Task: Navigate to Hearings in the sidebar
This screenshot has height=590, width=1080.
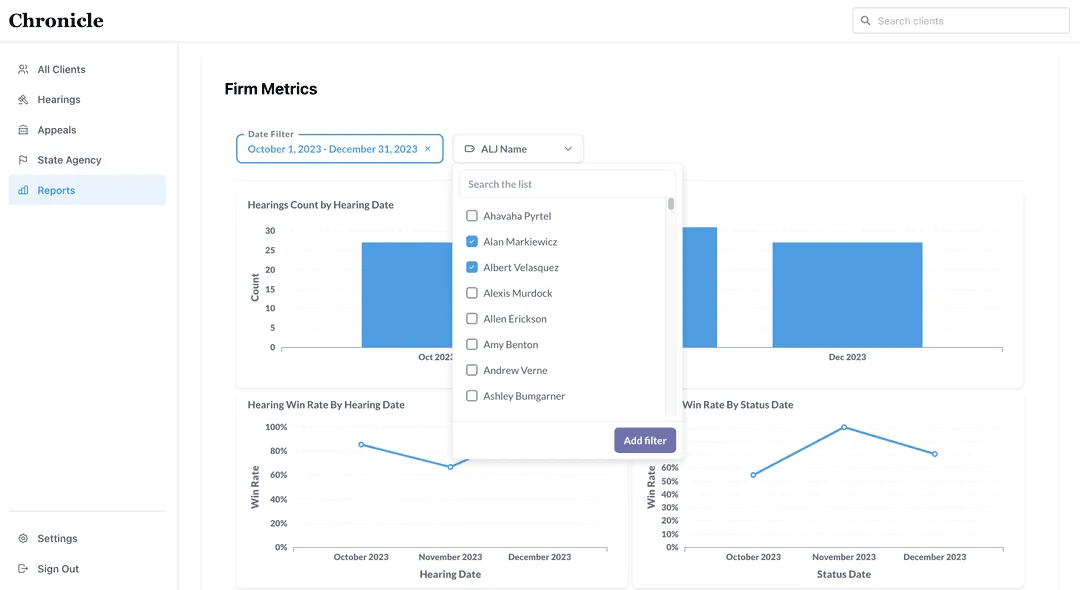Action: (x=60, y=99)
